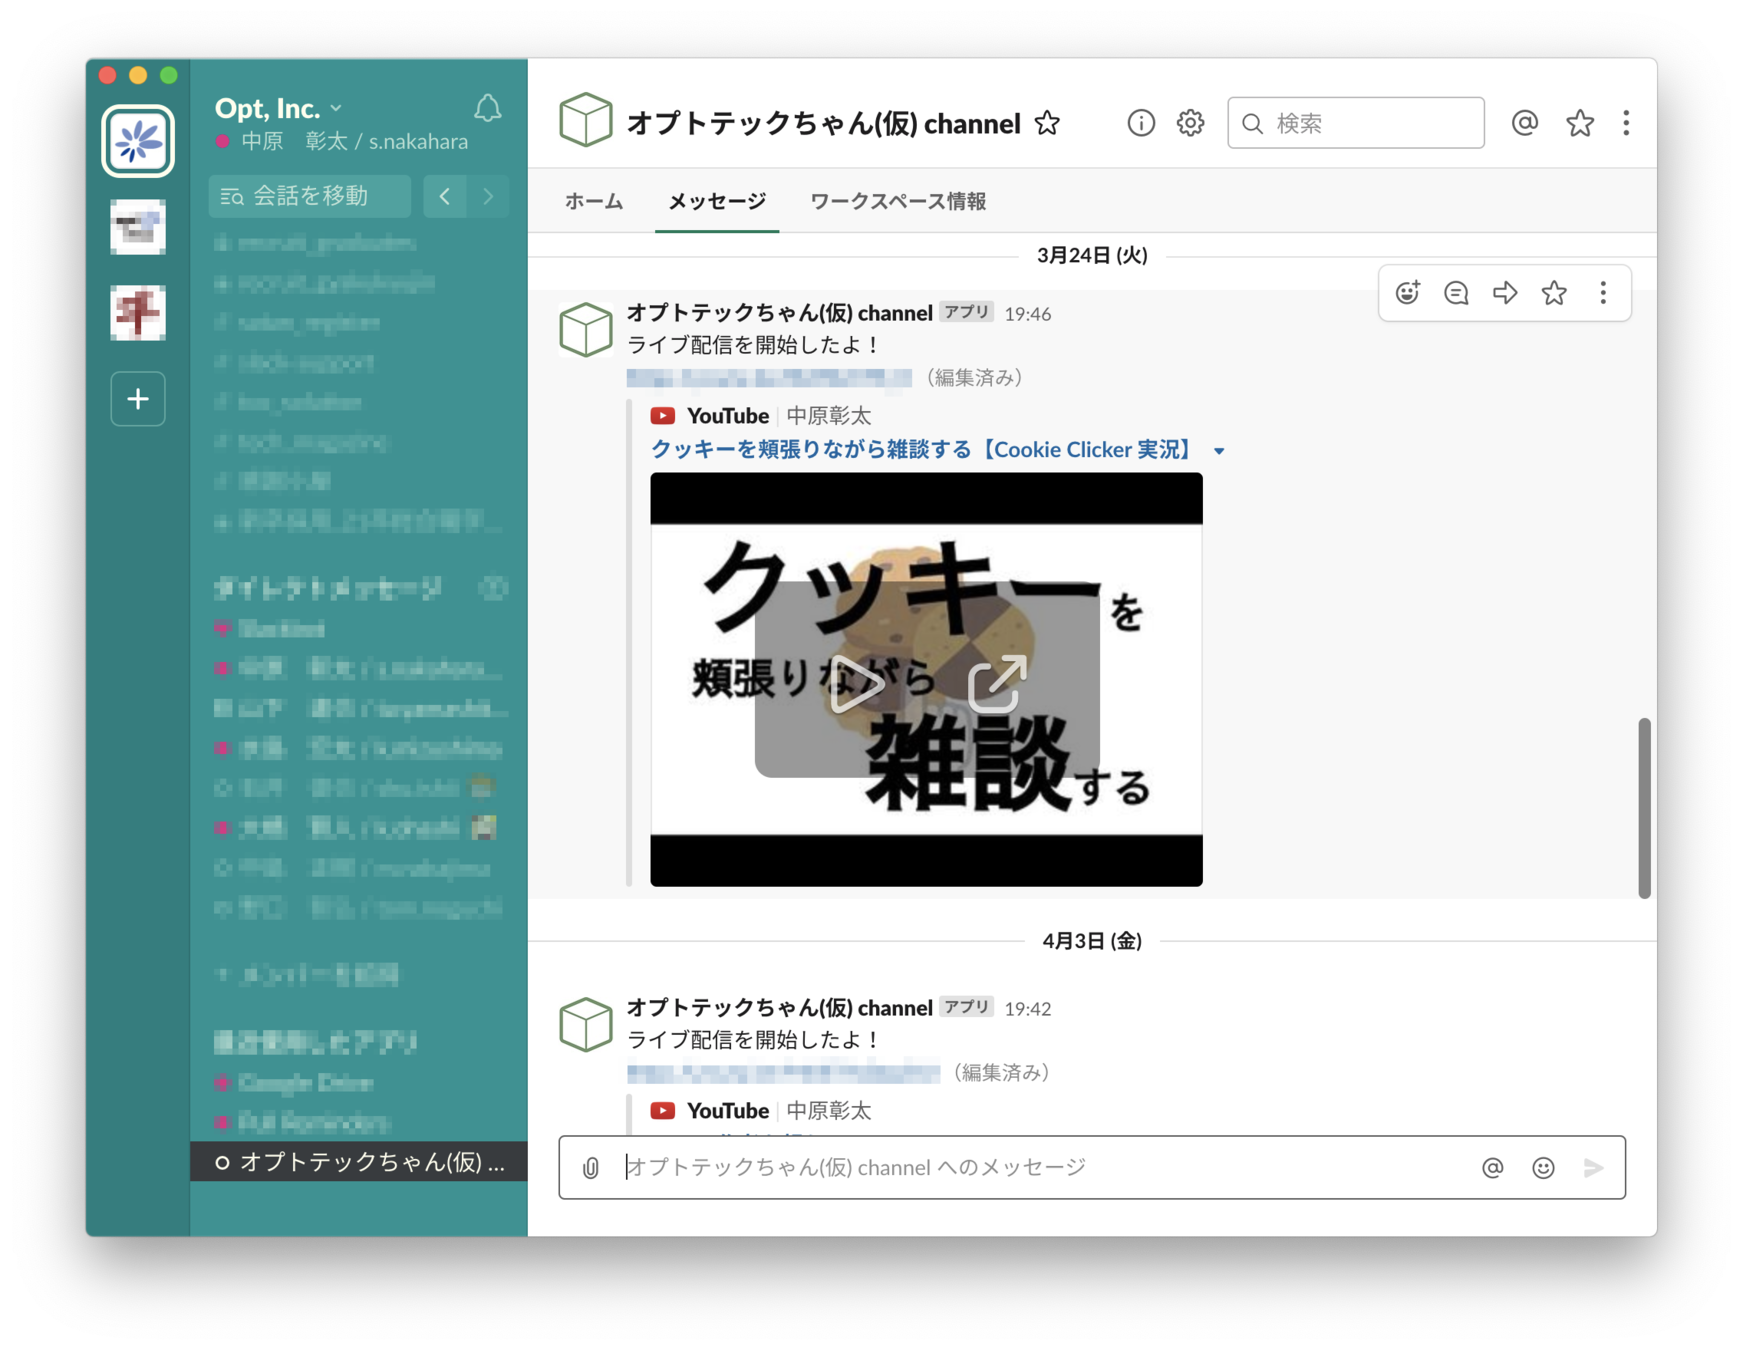Click the 検索 search field
Viewport: 1743px width, 1350px height.
[x=1355, y=123]
